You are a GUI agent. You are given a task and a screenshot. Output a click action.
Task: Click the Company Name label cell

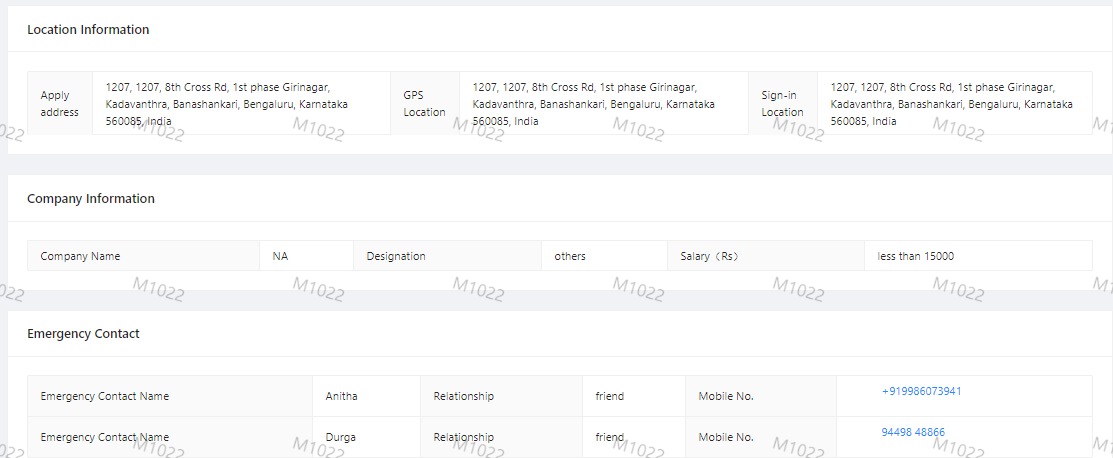click(x=80, y=256)
